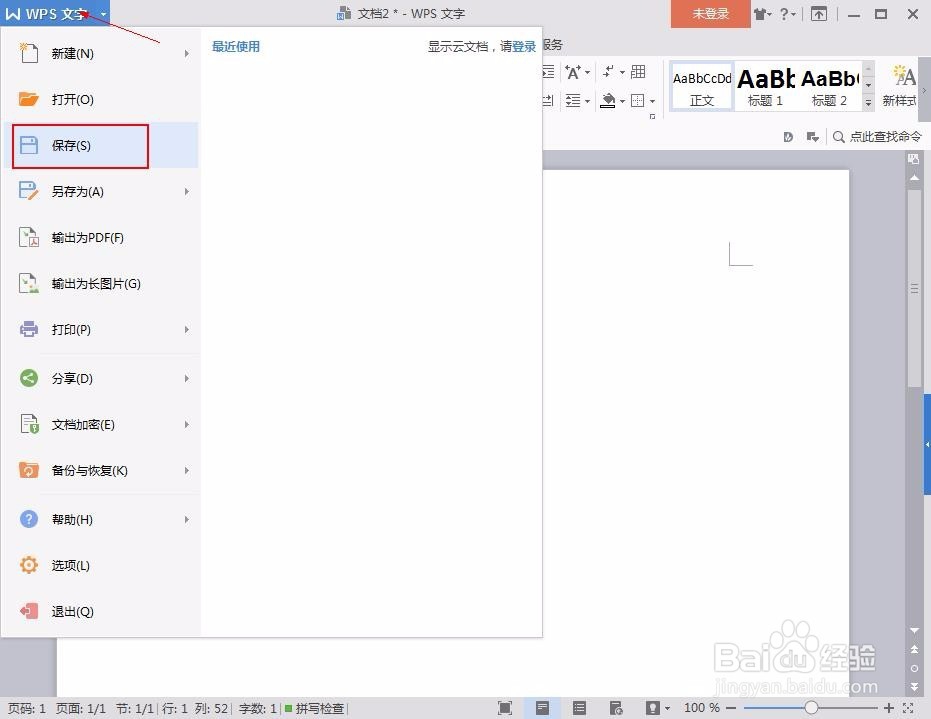Open 选项(L) settings
The height and width of the screenshot is (719, 931).
100,565
